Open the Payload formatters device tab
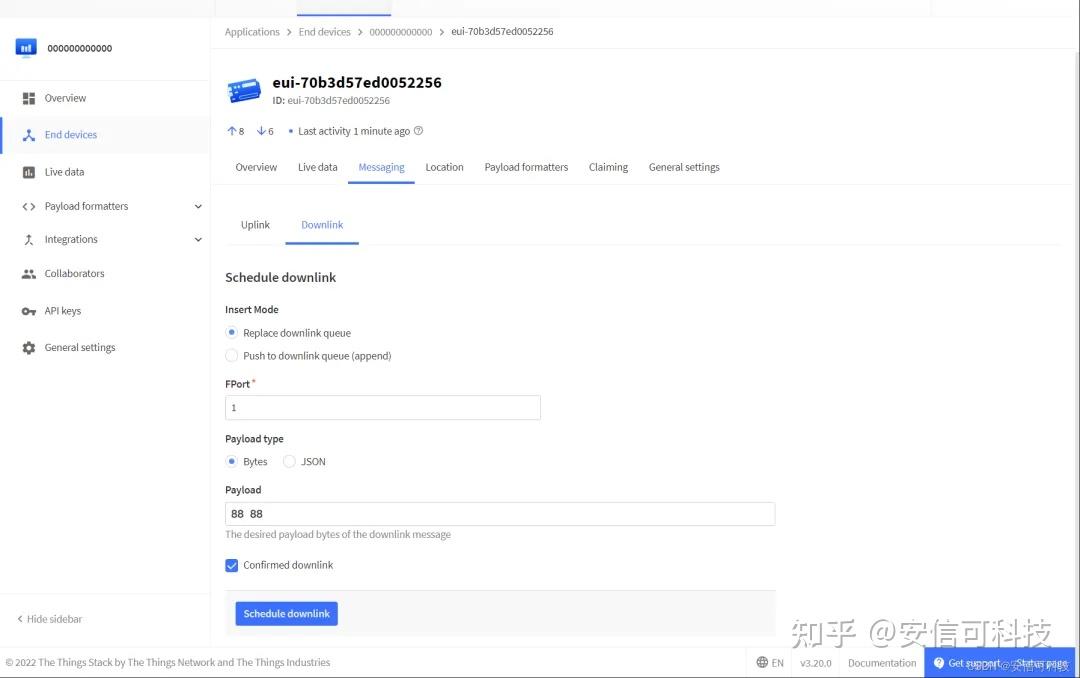Image resolution: width=1080 pixels, height=678 pixels. point(526,167)
